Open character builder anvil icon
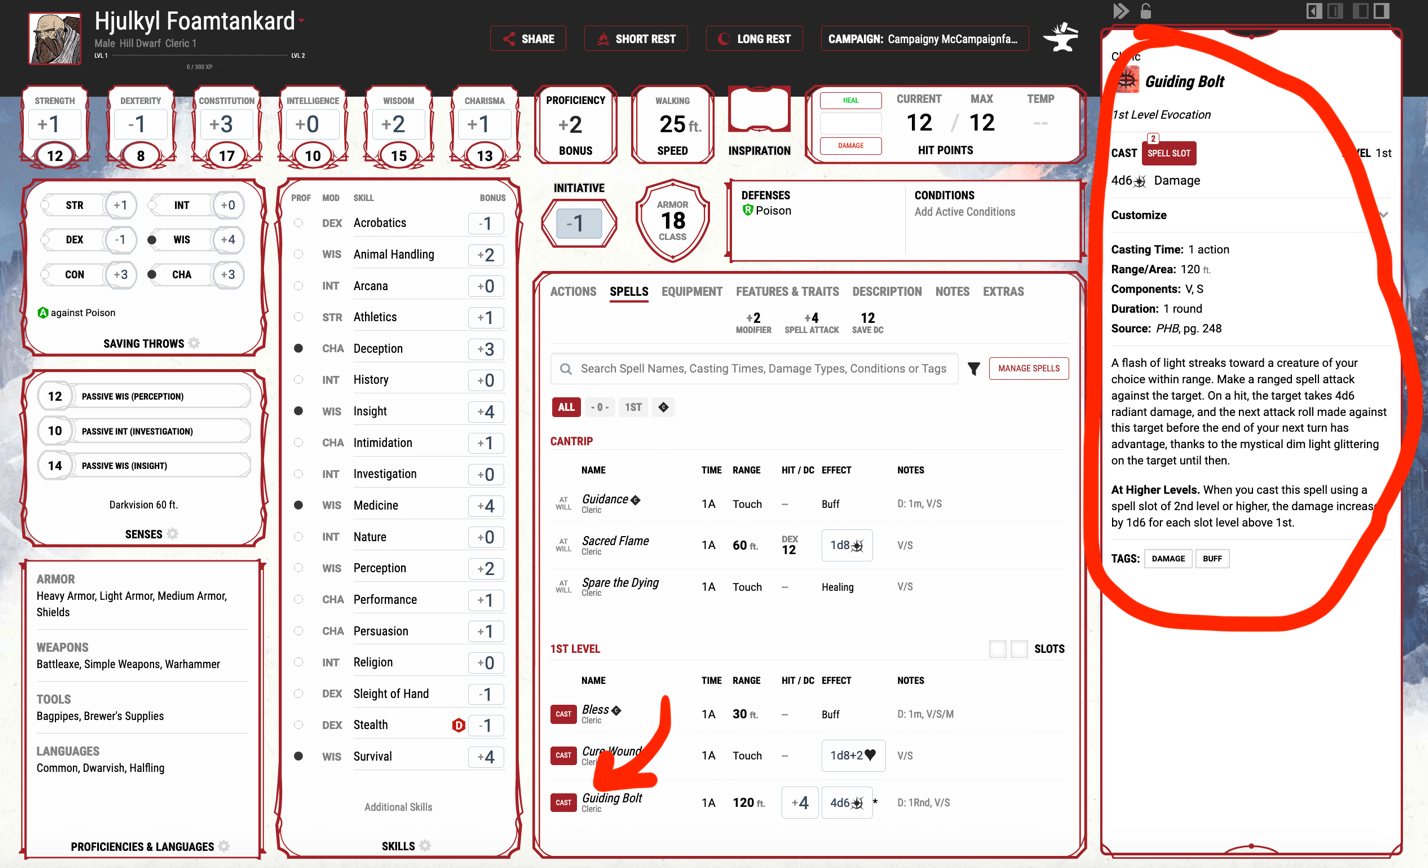Screen dimensions: 1428x868 click(1060, 39)
